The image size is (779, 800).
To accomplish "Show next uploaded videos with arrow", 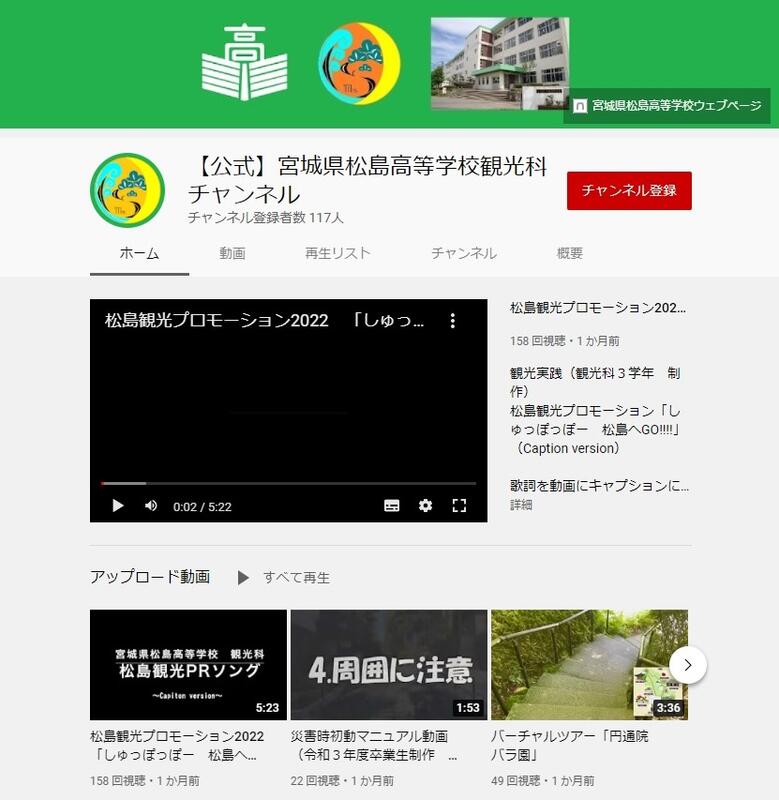I will coord(688,665).
